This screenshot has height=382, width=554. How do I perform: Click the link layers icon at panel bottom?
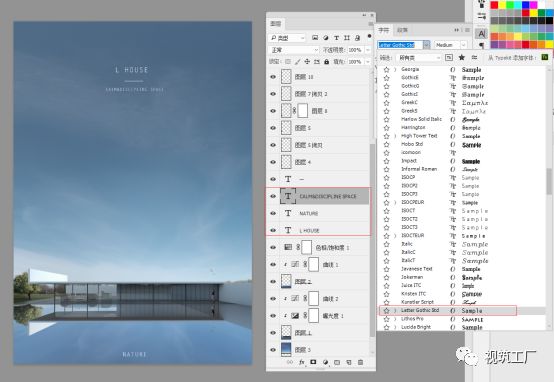click(289, 362)
